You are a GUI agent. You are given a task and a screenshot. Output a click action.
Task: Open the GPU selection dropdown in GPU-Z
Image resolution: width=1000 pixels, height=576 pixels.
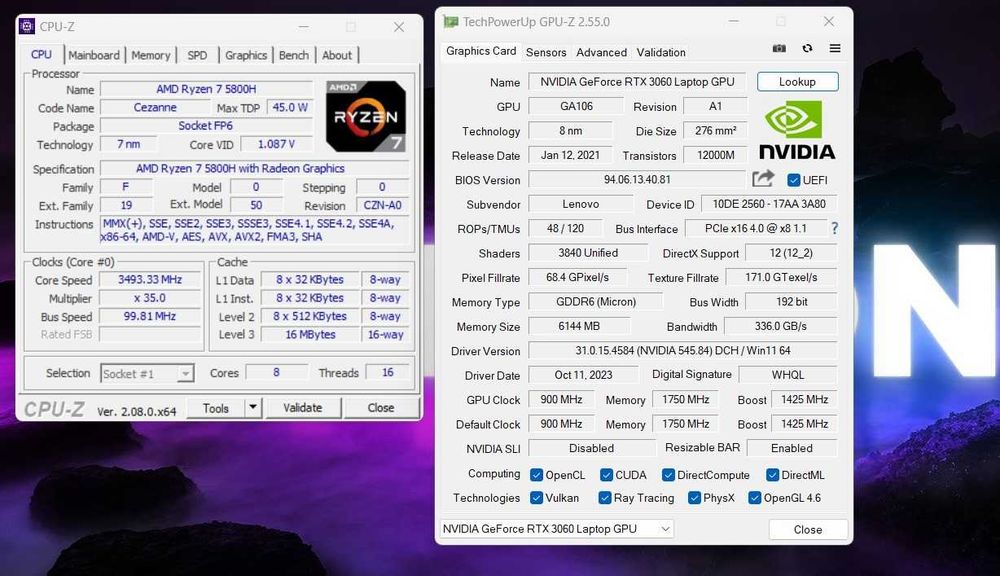(557, 529)
